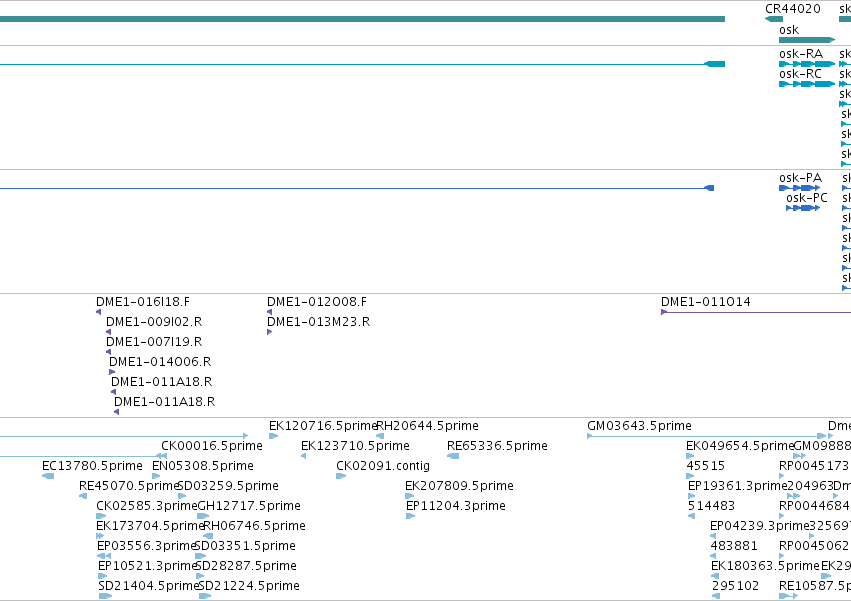Click the CK02091.contig label

[x=383, y=466]
